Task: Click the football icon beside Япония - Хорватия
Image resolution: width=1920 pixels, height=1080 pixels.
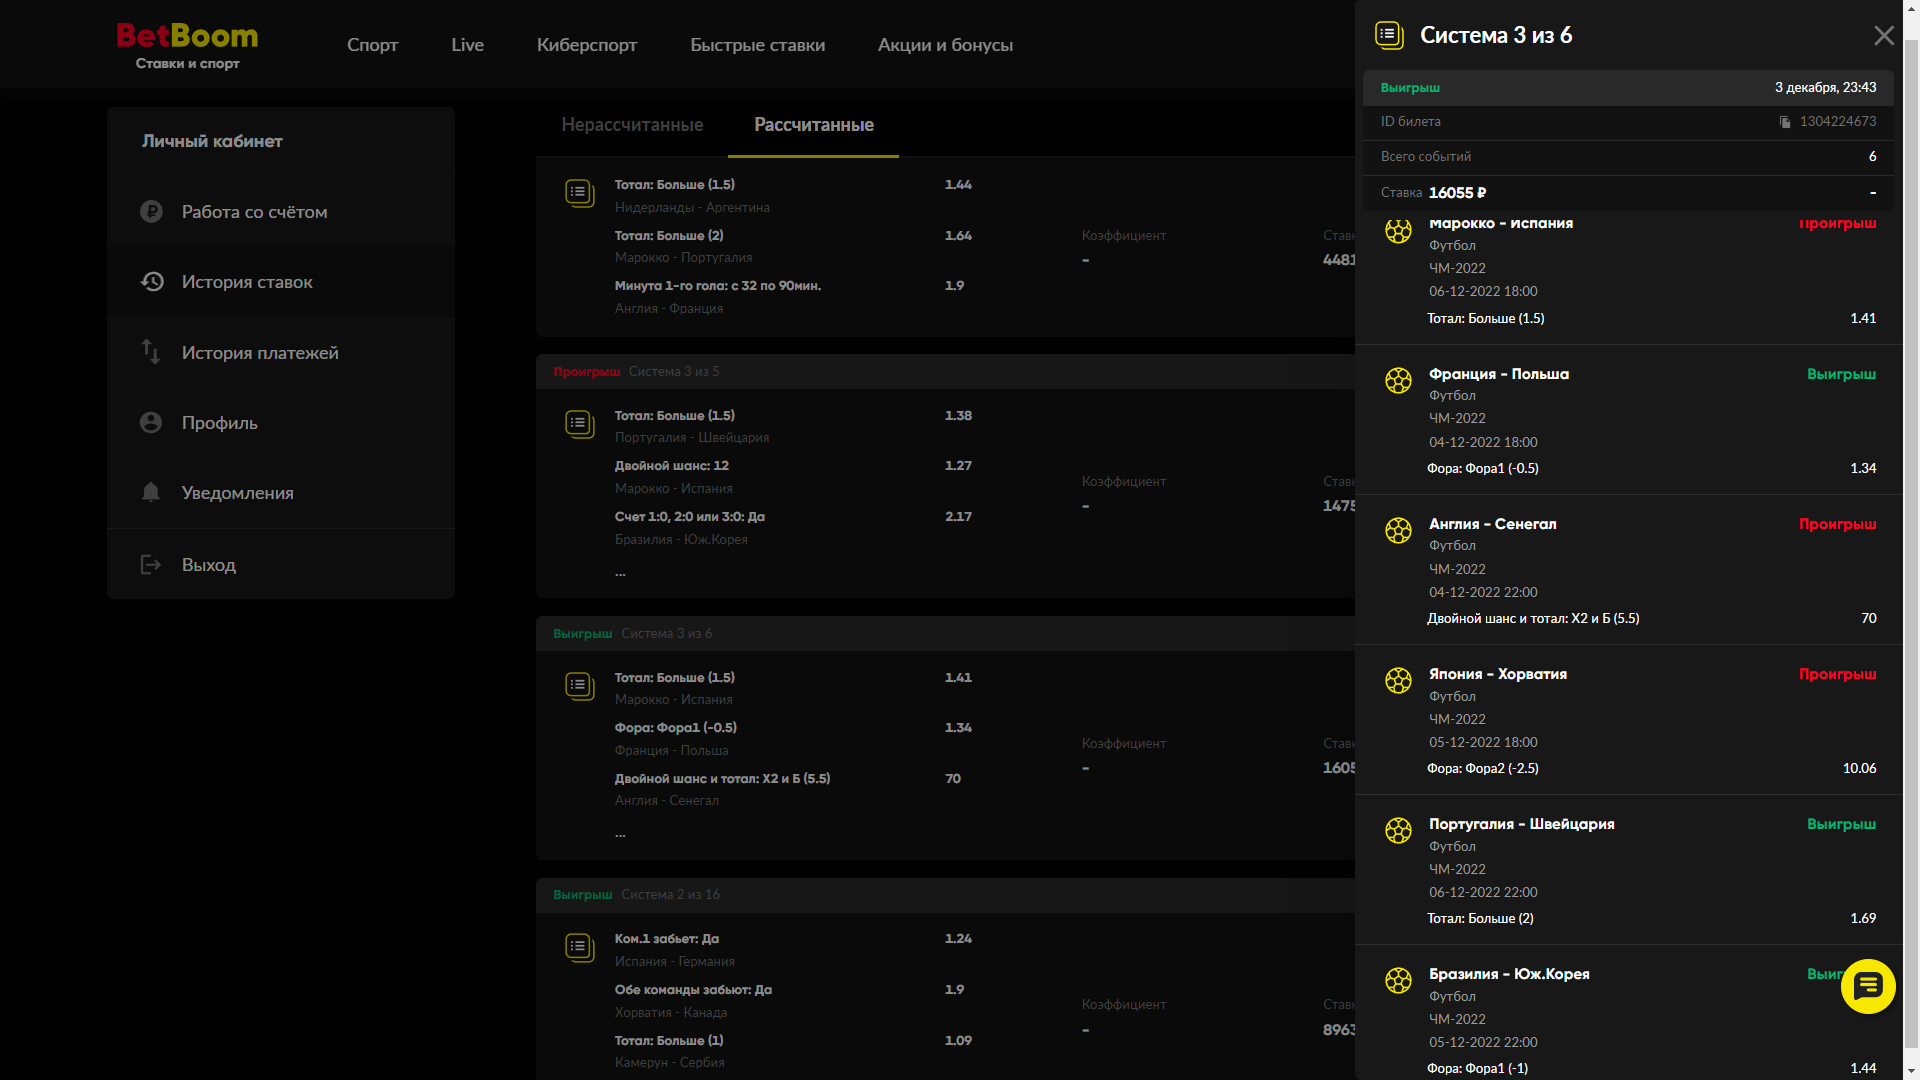Action: coord(1398,680)
